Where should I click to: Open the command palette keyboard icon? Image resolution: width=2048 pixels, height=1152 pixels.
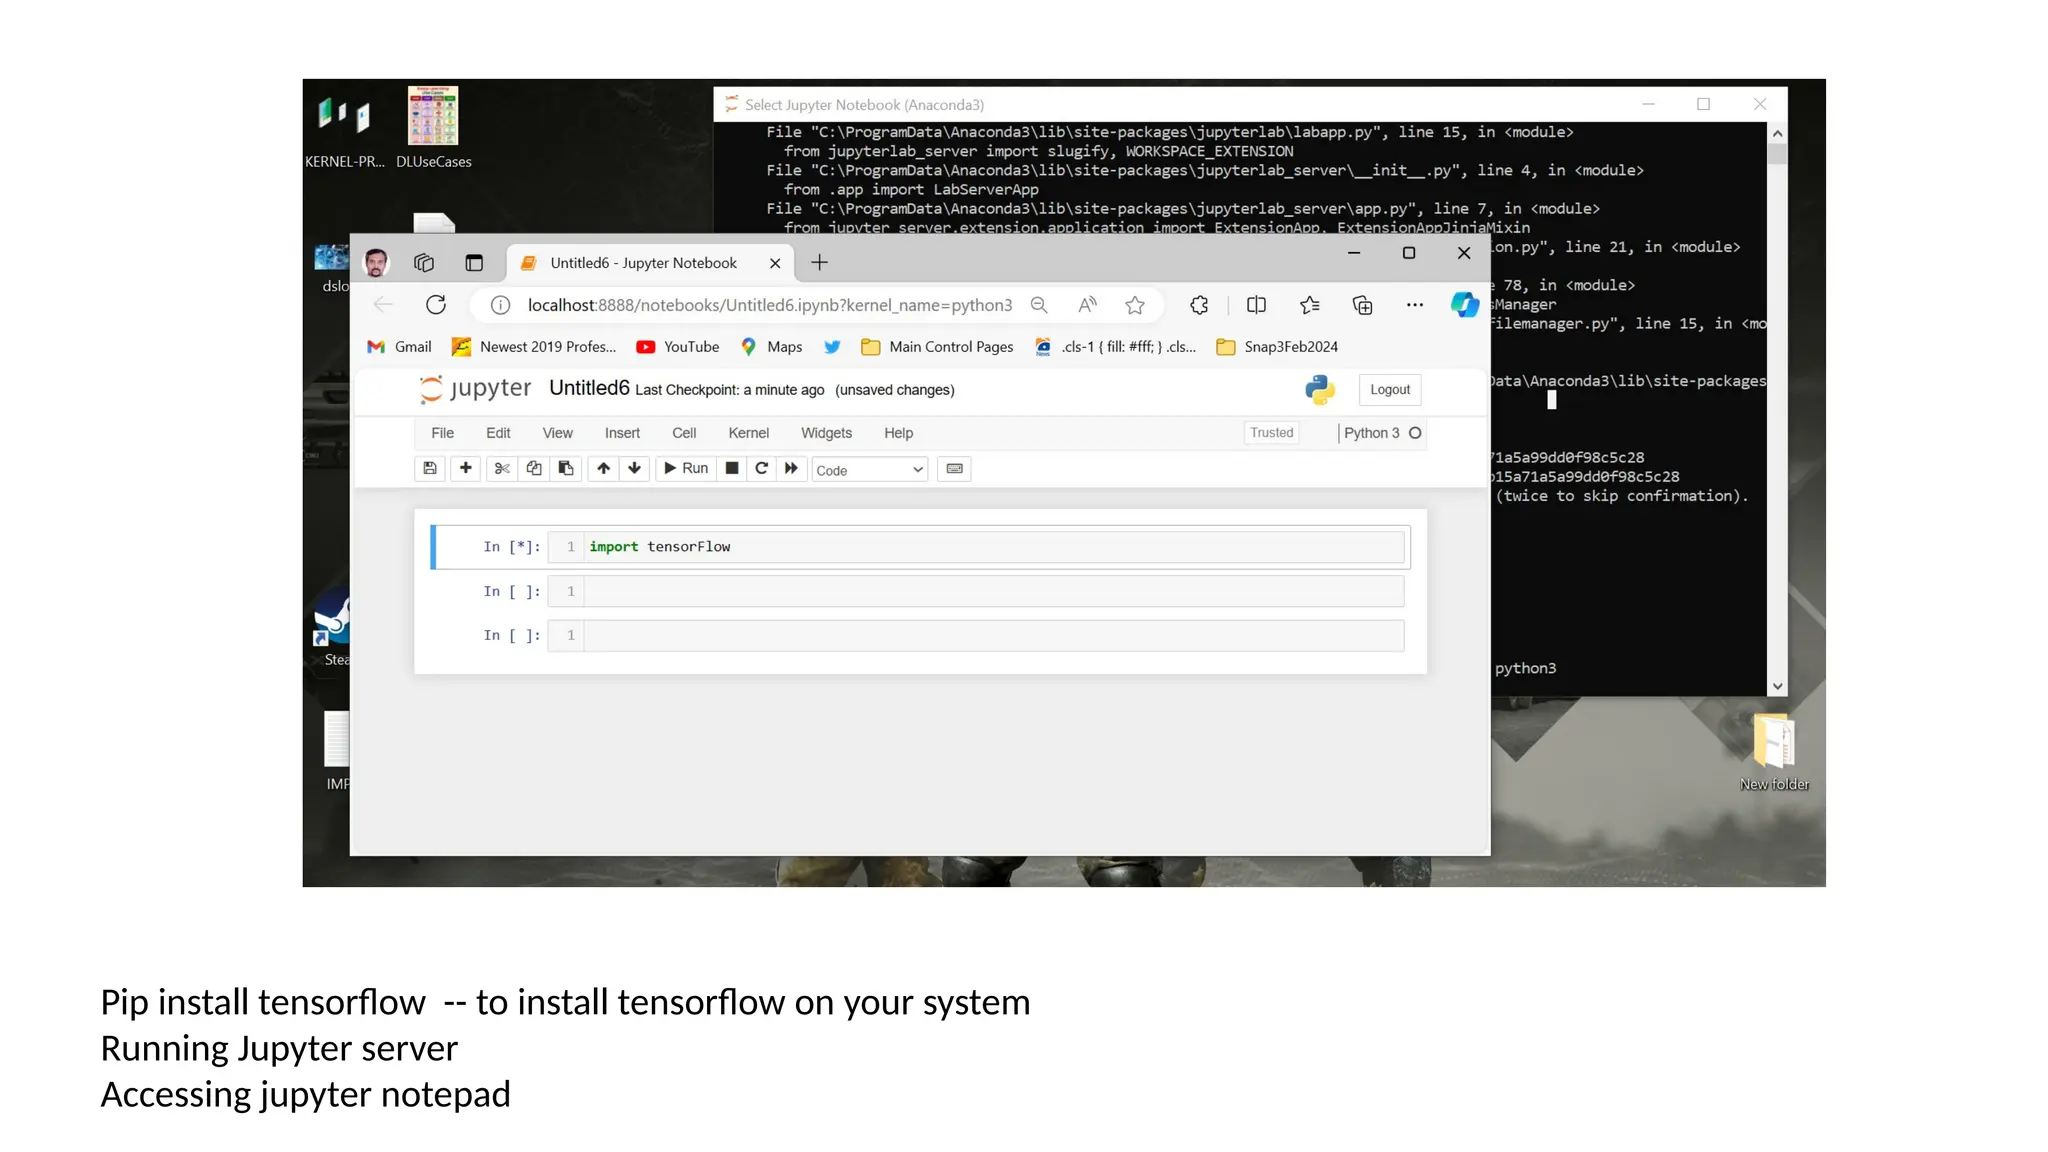coord(954,468)
